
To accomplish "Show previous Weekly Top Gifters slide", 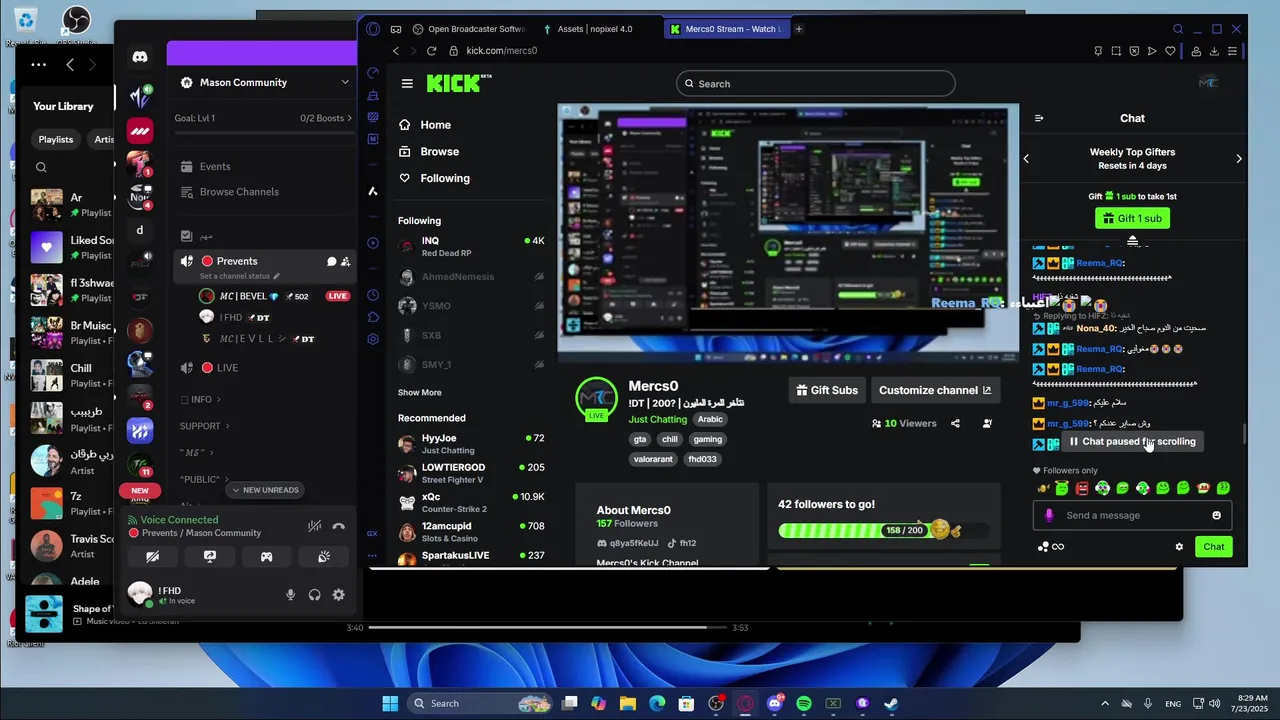I will [x=1026, y=158].
